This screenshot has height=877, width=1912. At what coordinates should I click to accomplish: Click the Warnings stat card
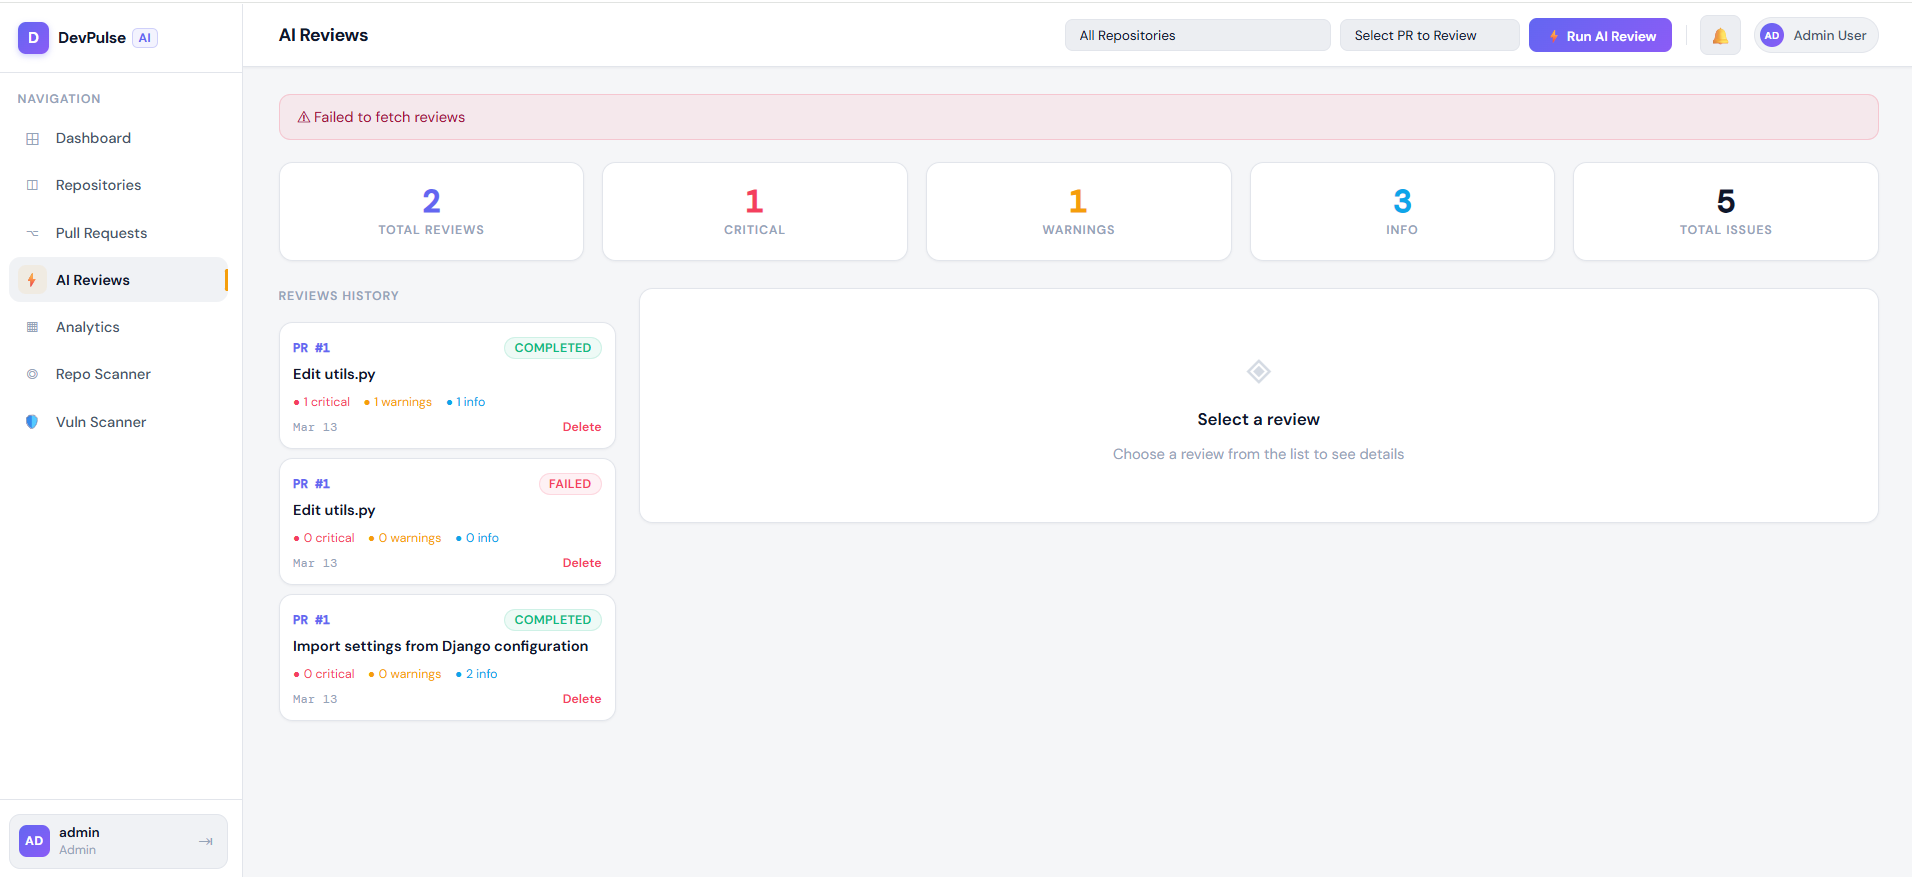coord(1078,212)
